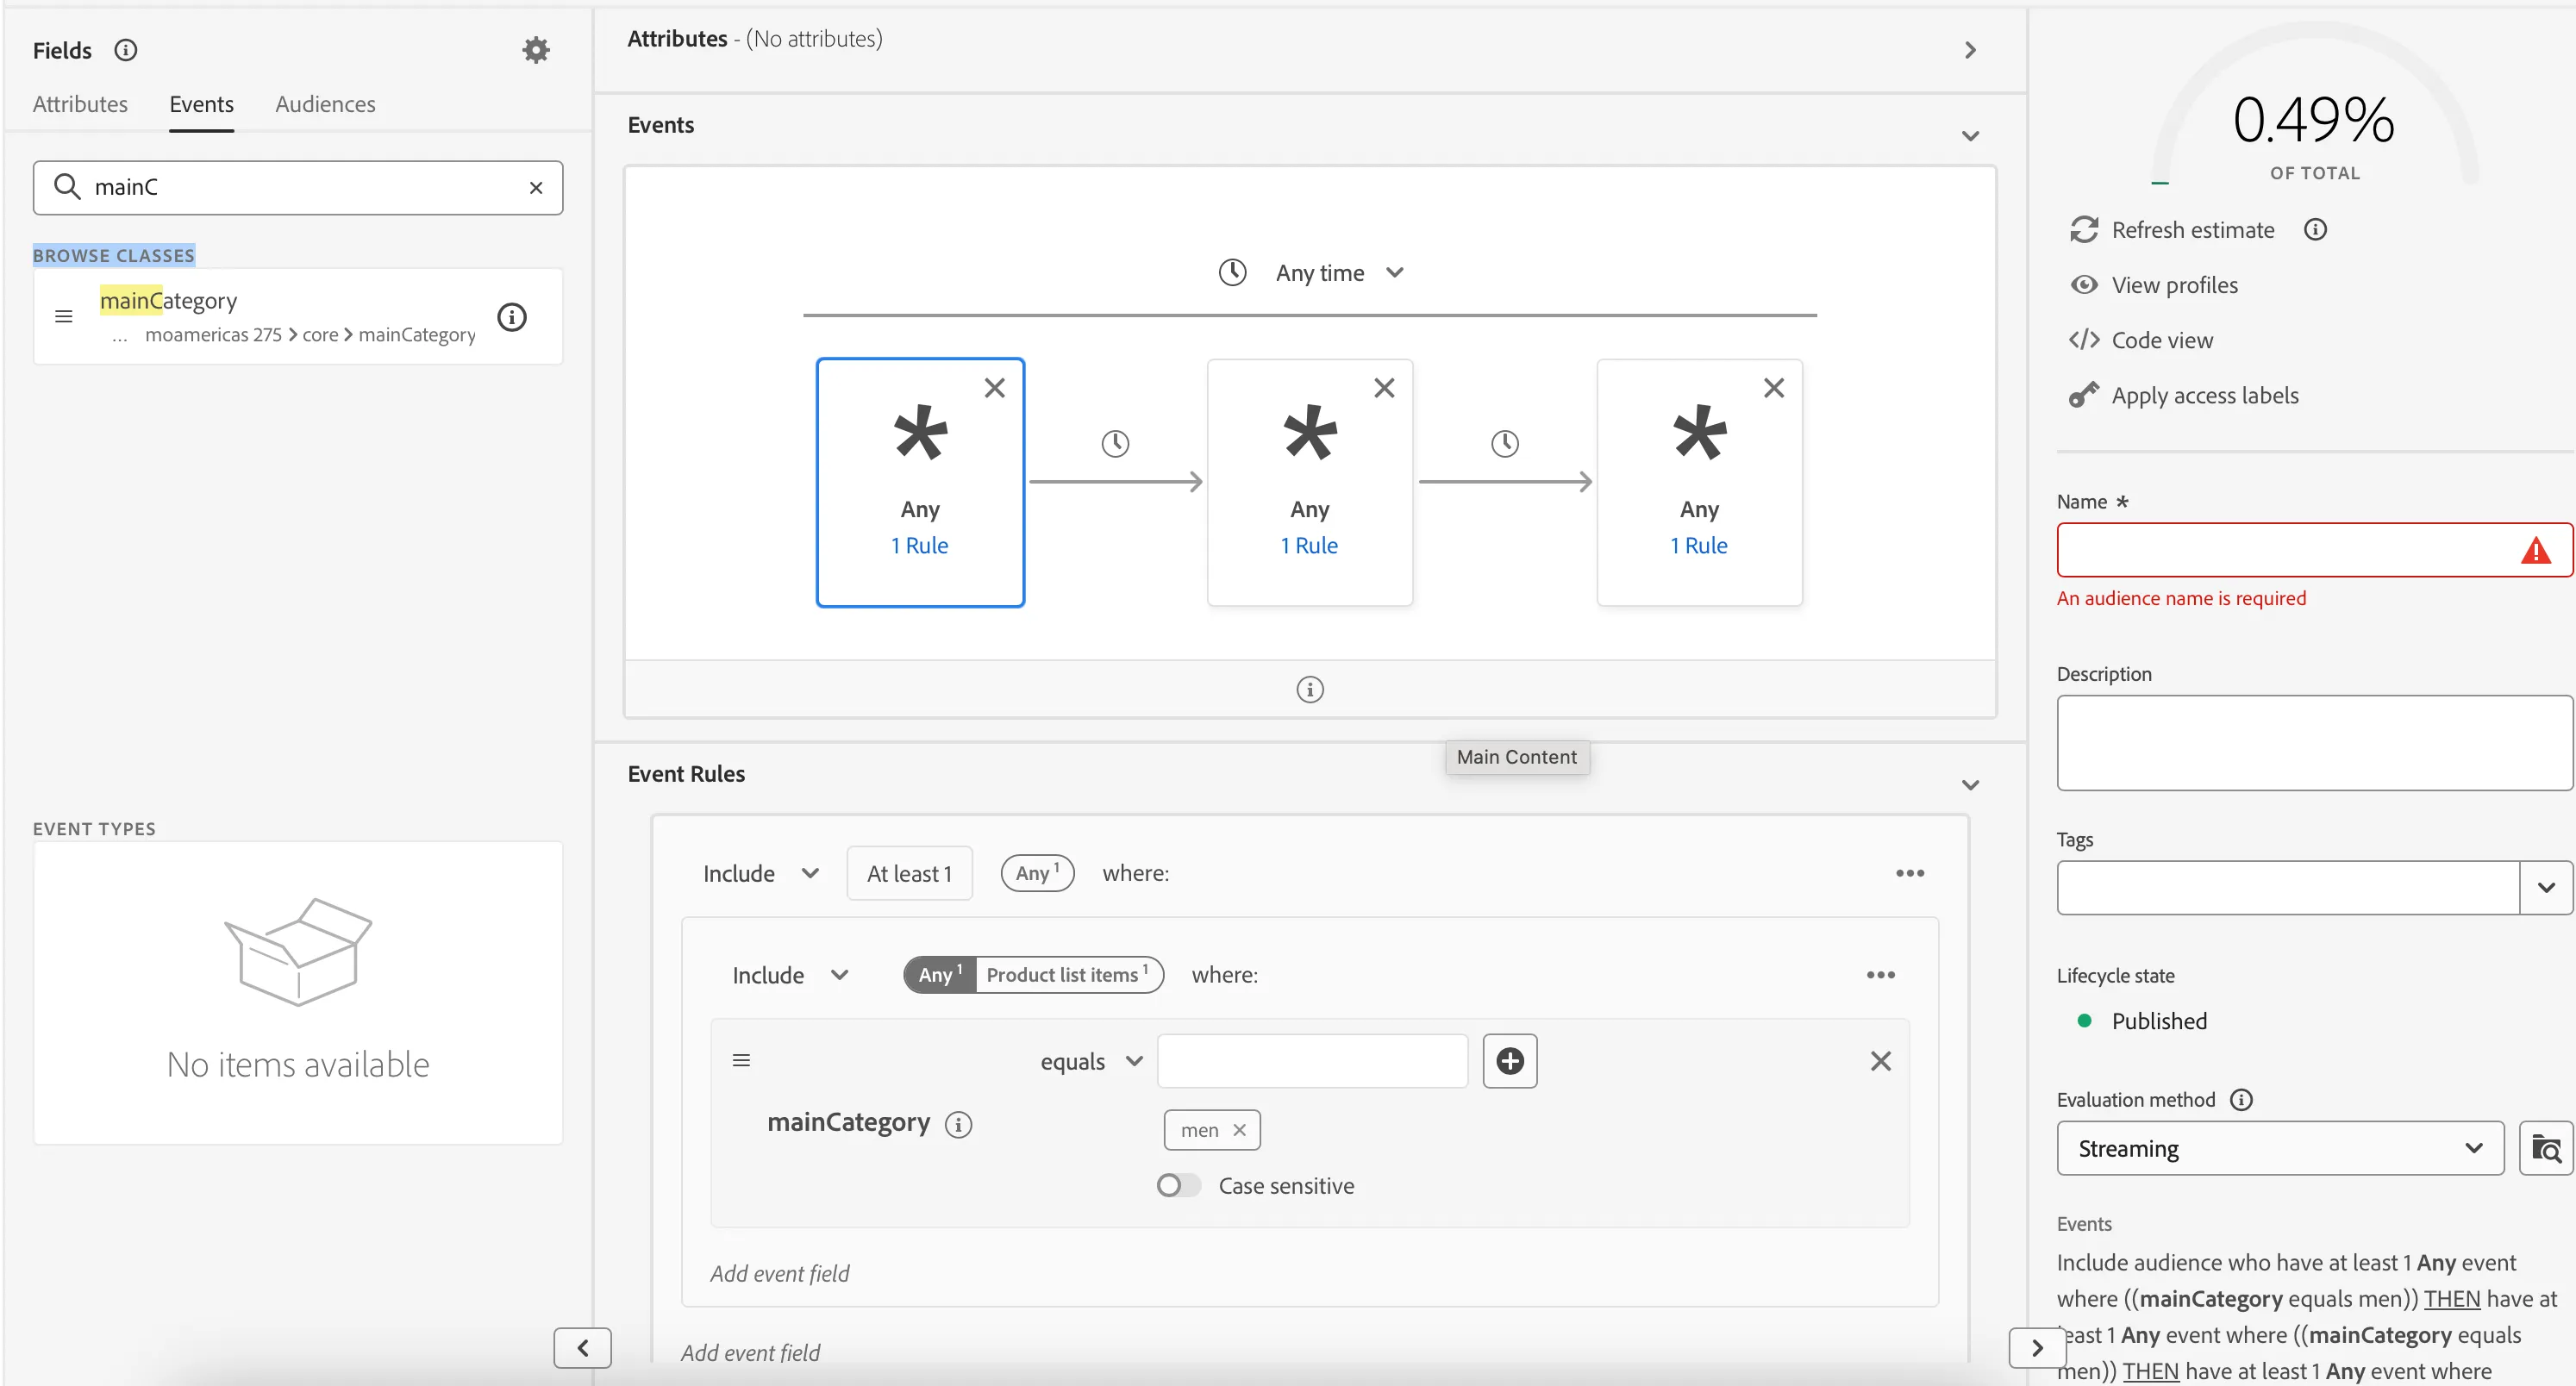Screen dimensions: 2576x1386
Task: Click info icon next to Refresh estimate
Action: [2315, 230]
